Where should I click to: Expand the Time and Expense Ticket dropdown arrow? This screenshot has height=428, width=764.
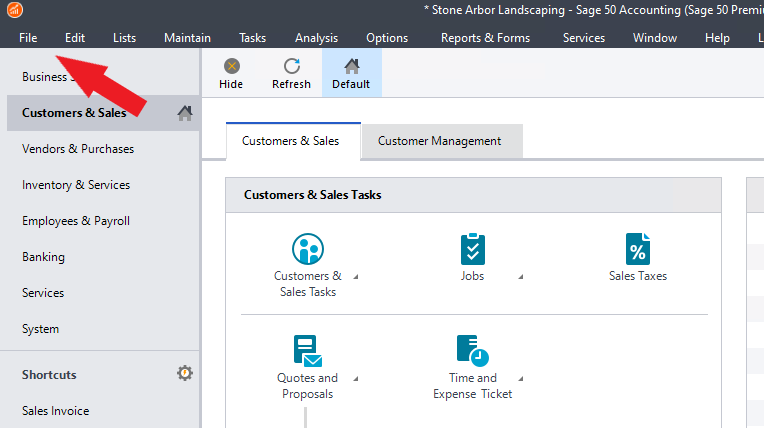pos(520,379)
